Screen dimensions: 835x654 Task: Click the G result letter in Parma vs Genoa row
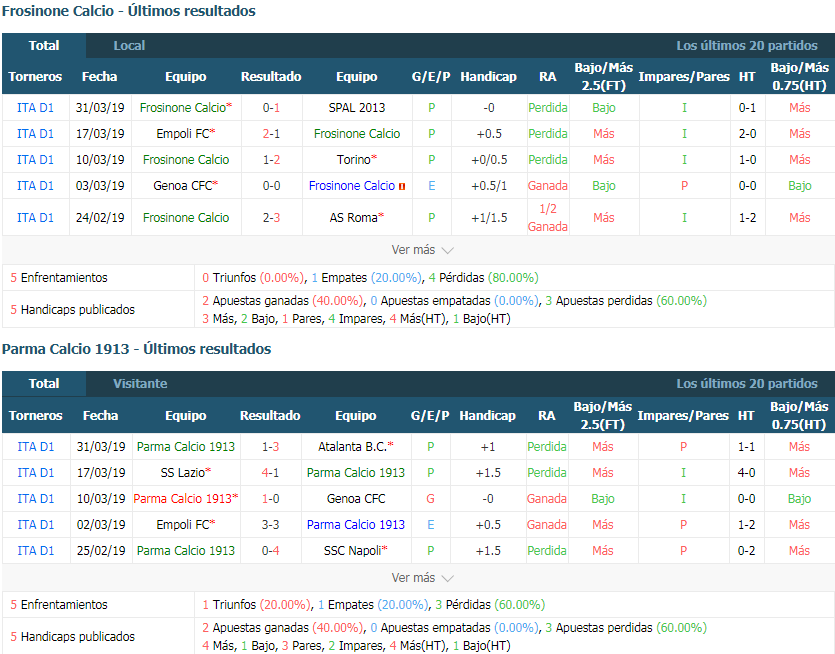coord(430,499)
